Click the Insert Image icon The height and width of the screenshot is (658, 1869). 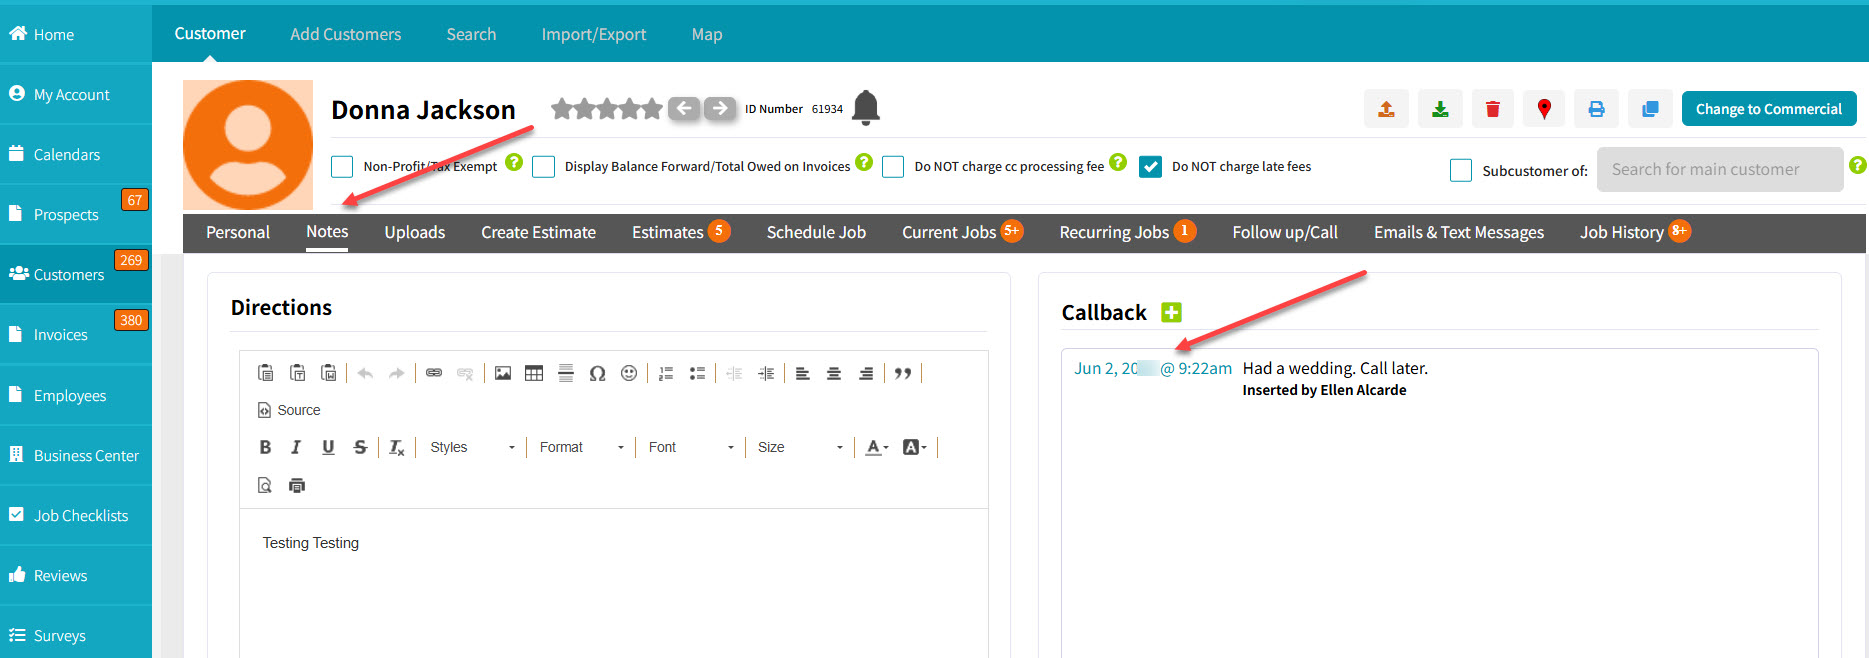503,373
